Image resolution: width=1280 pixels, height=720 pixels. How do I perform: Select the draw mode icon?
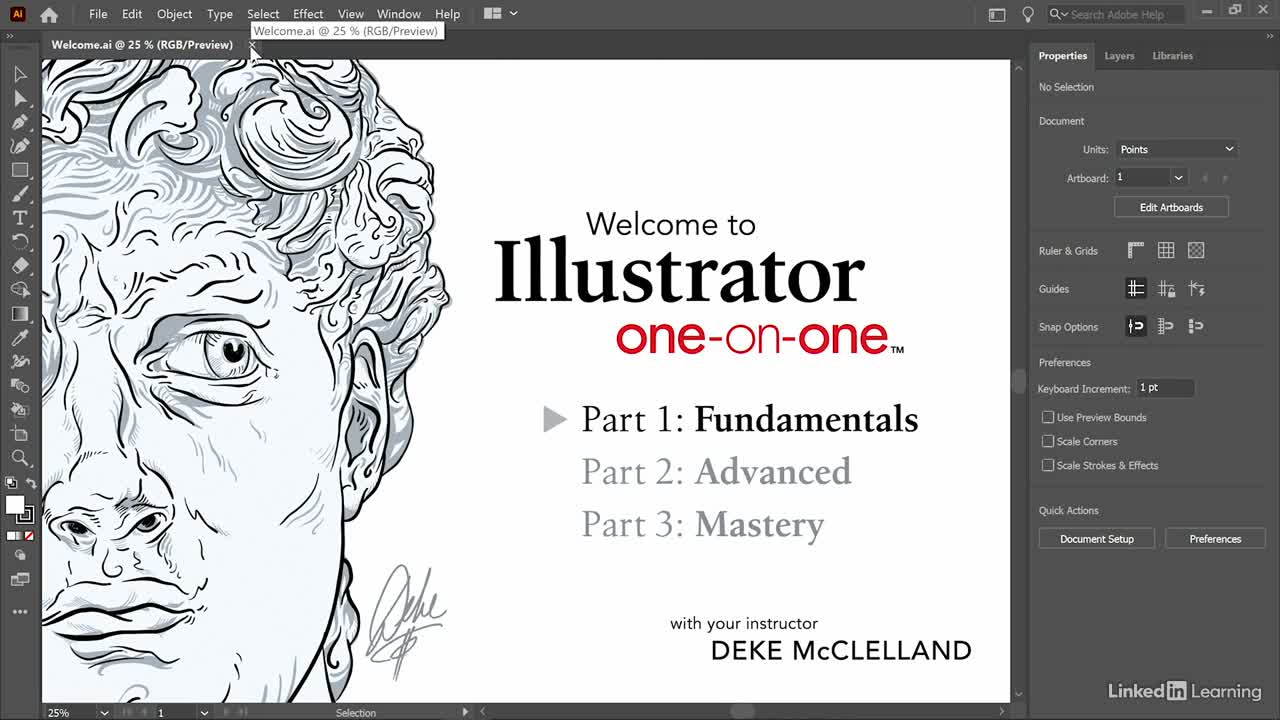(20, 556)
